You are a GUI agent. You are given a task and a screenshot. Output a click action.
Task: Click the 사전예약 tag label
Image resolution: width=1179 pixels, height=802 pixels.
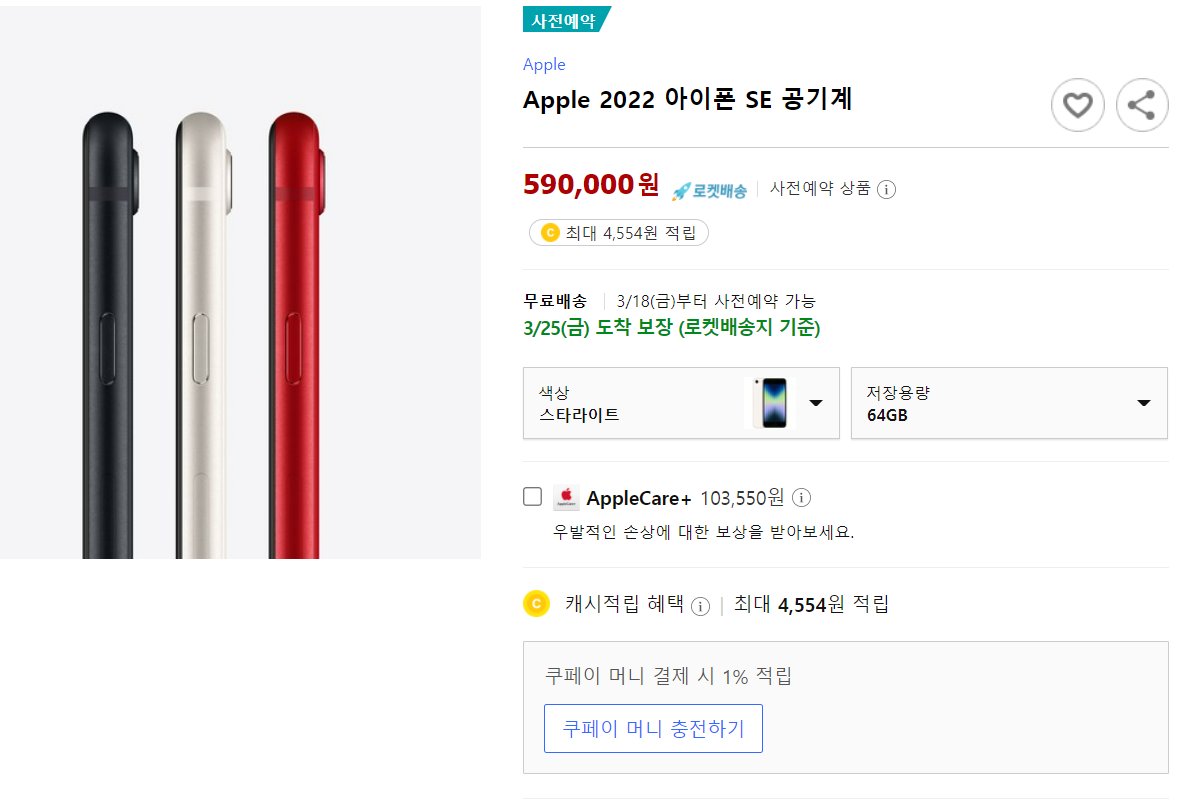tap(565, 20)
